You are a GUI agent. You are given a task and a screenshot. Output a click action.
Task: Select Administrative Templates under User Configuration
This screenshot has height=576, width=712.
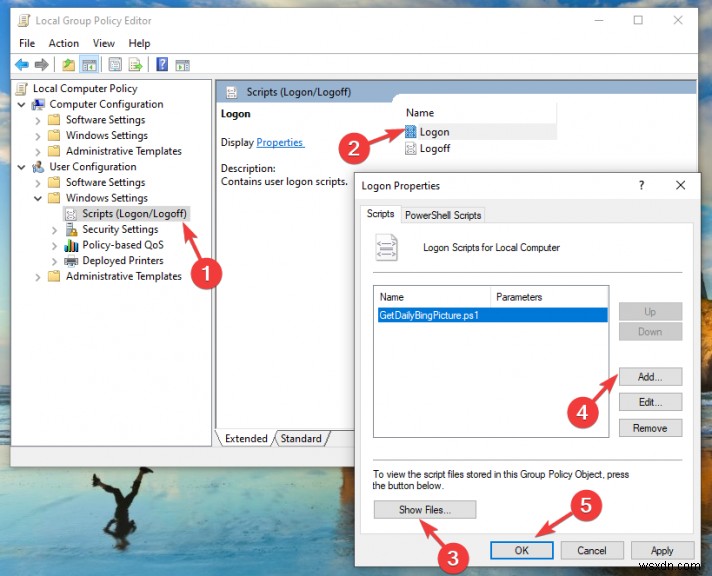tap(124, 276)
